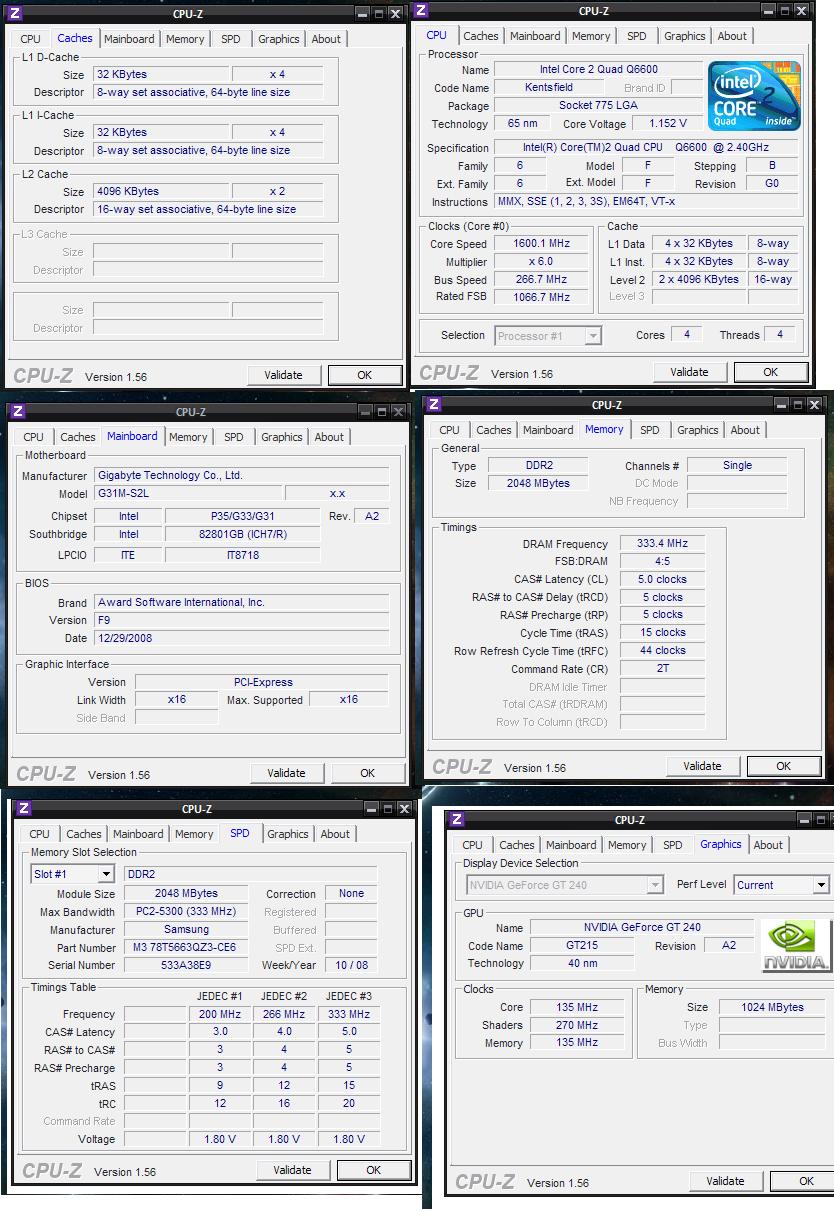Viewport: 834px width, 1211px height.
Task: Click OK in the SPD window
Action: [373, 1170]
